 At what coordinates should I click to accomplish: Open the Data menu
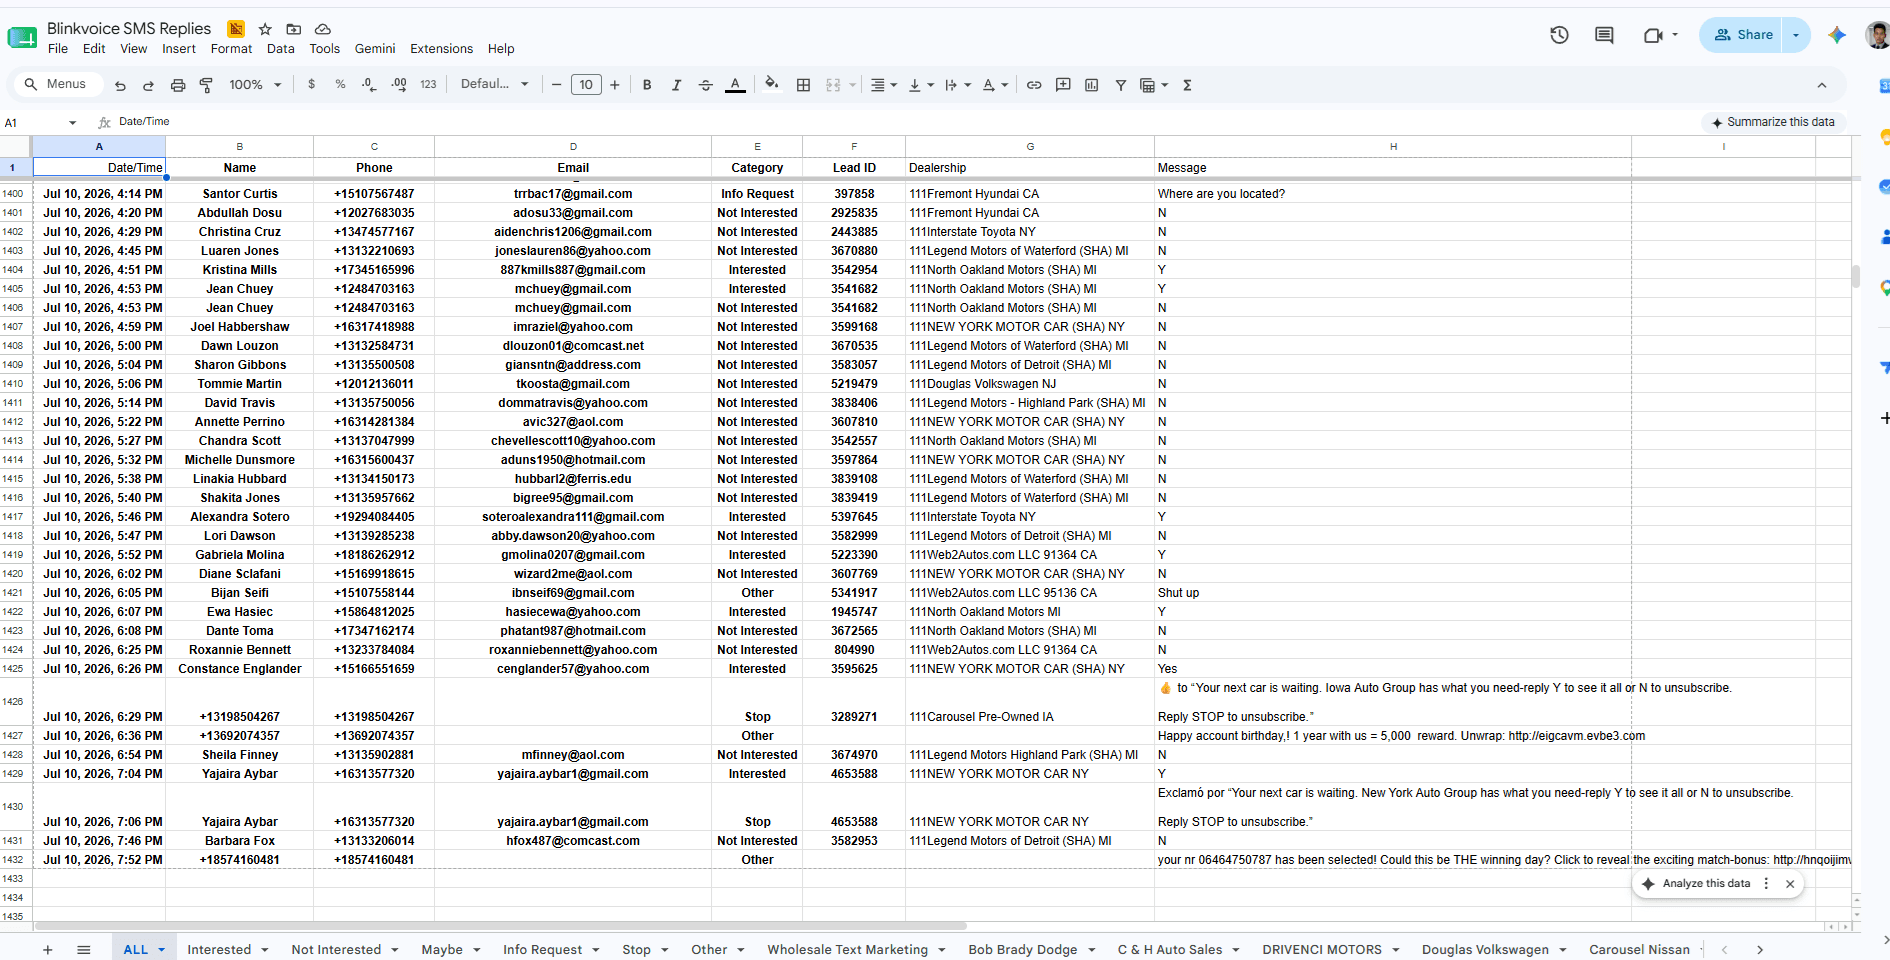click(x=281, y=49)
